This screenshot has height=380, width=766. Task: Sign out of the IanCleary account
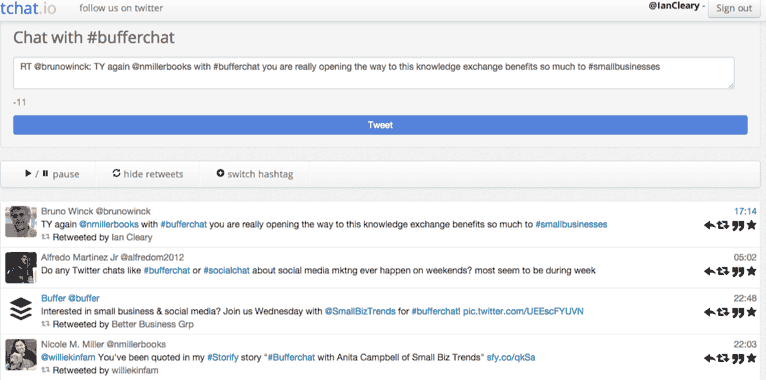pyautogui.click(x=734, y=8)
